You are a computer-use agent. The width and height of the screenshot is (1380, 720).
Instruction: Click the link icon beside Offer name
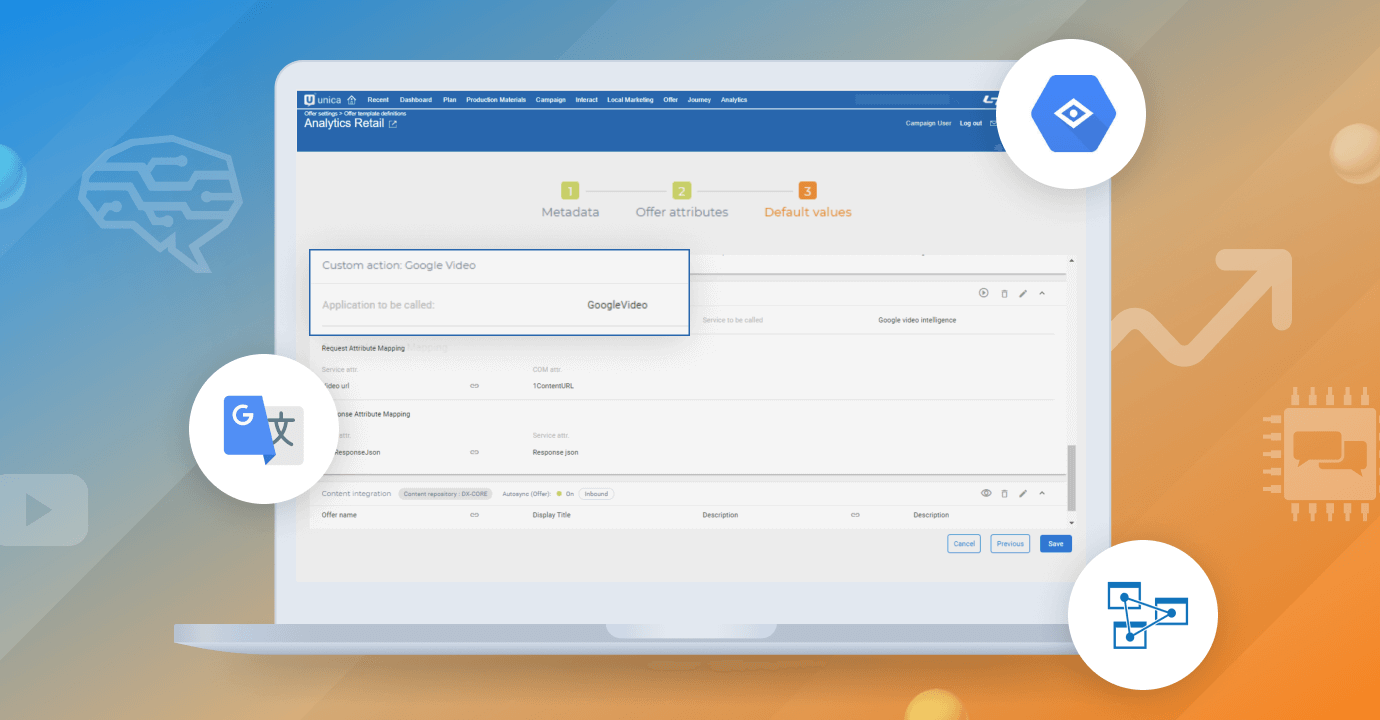[x=474, y=515]
